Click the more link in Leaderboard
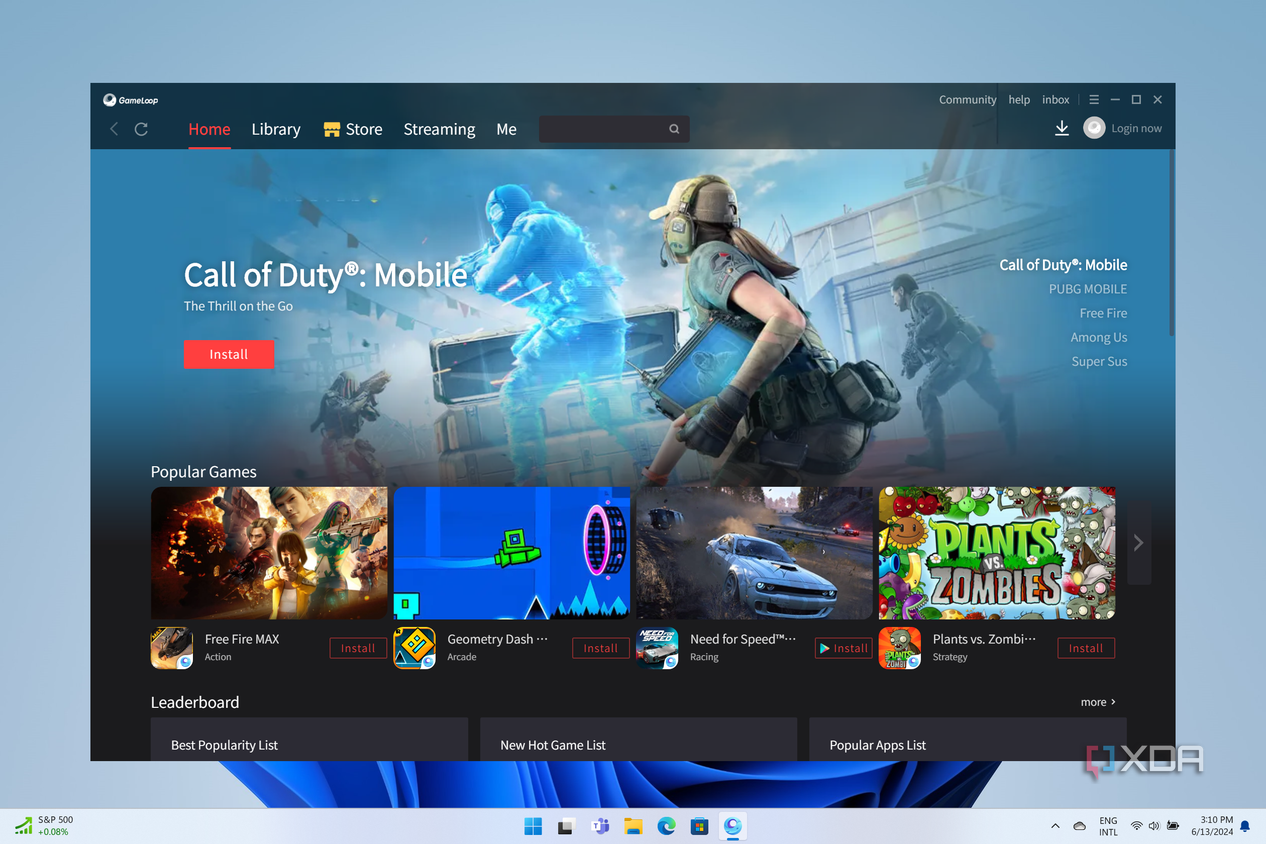Viewport: 1266px width, 844px height. [x=1098, y=702]
